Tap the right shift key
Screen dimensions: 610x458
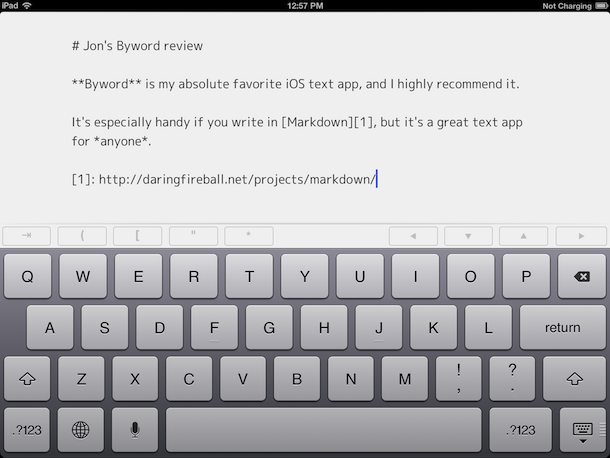pyautogui.click(x=574, y=379)
